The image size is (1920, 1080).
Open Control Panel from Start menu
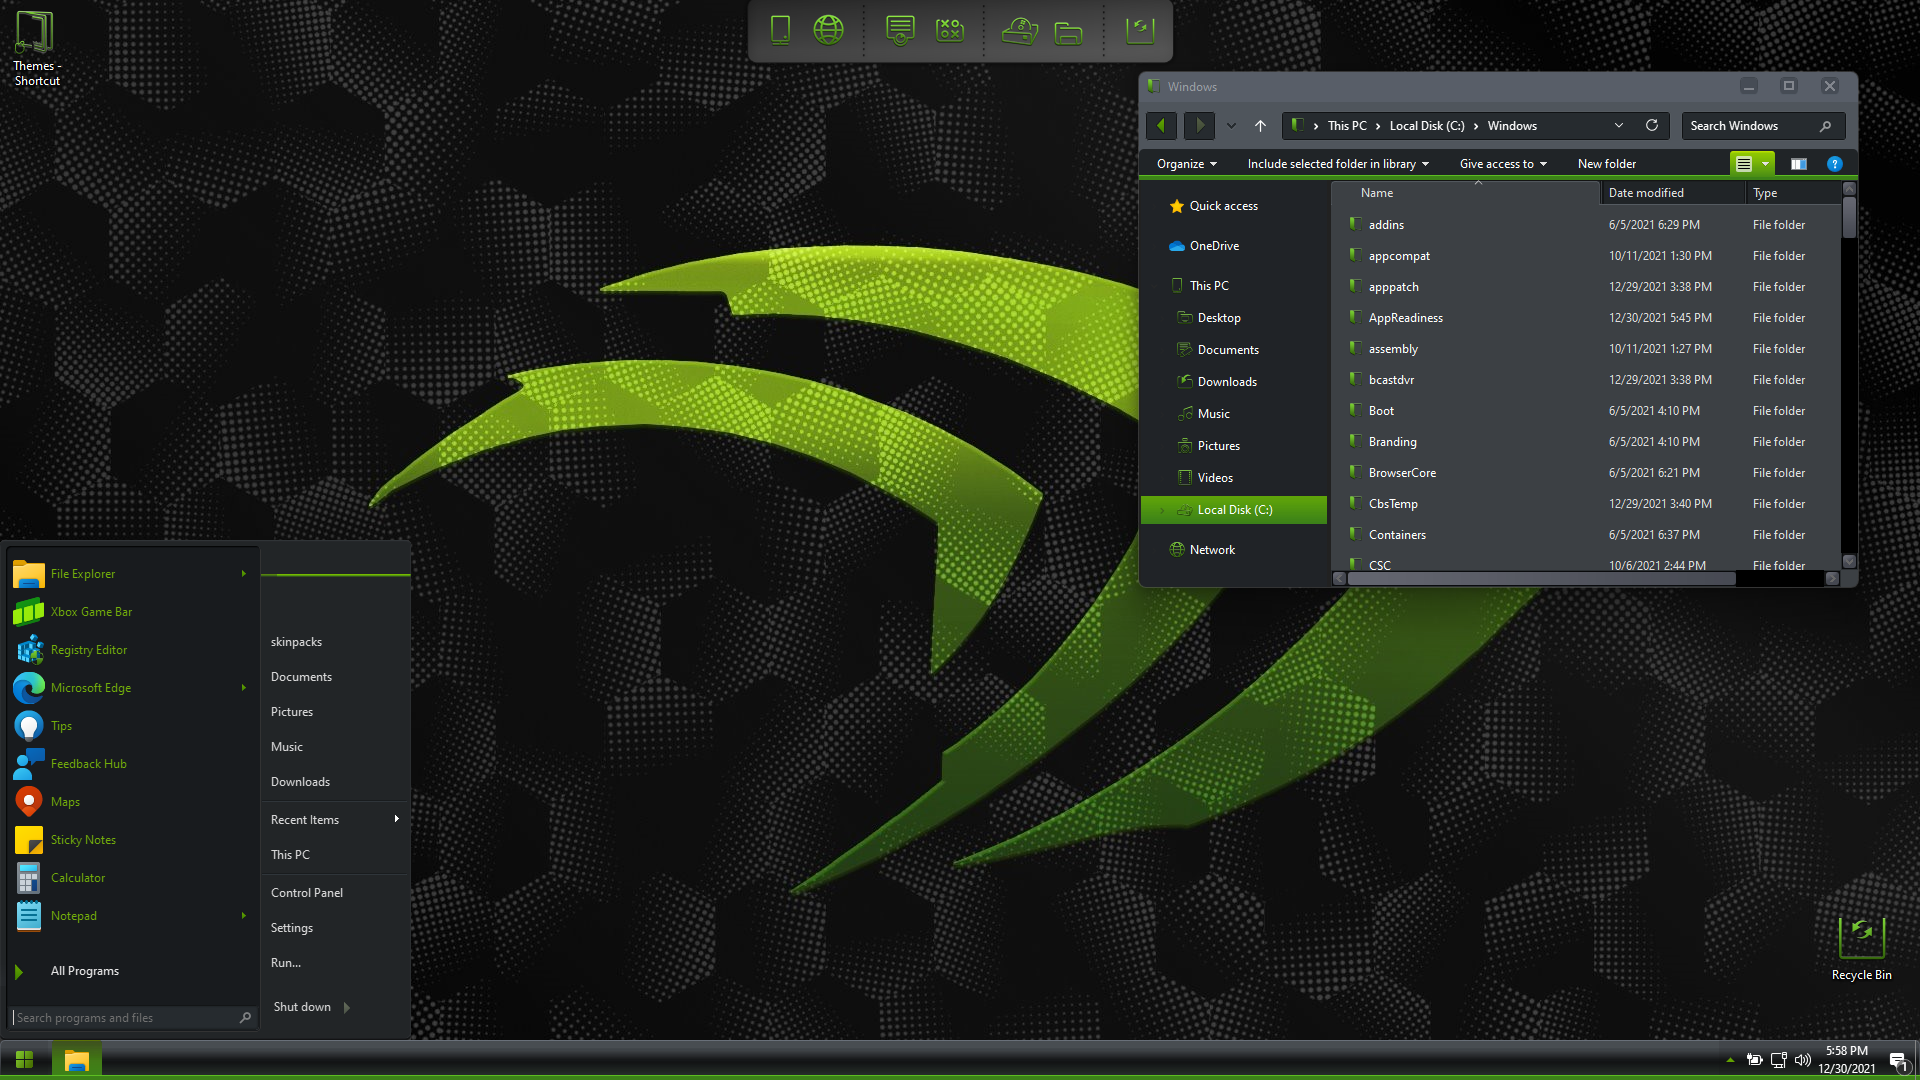(306, 892)
